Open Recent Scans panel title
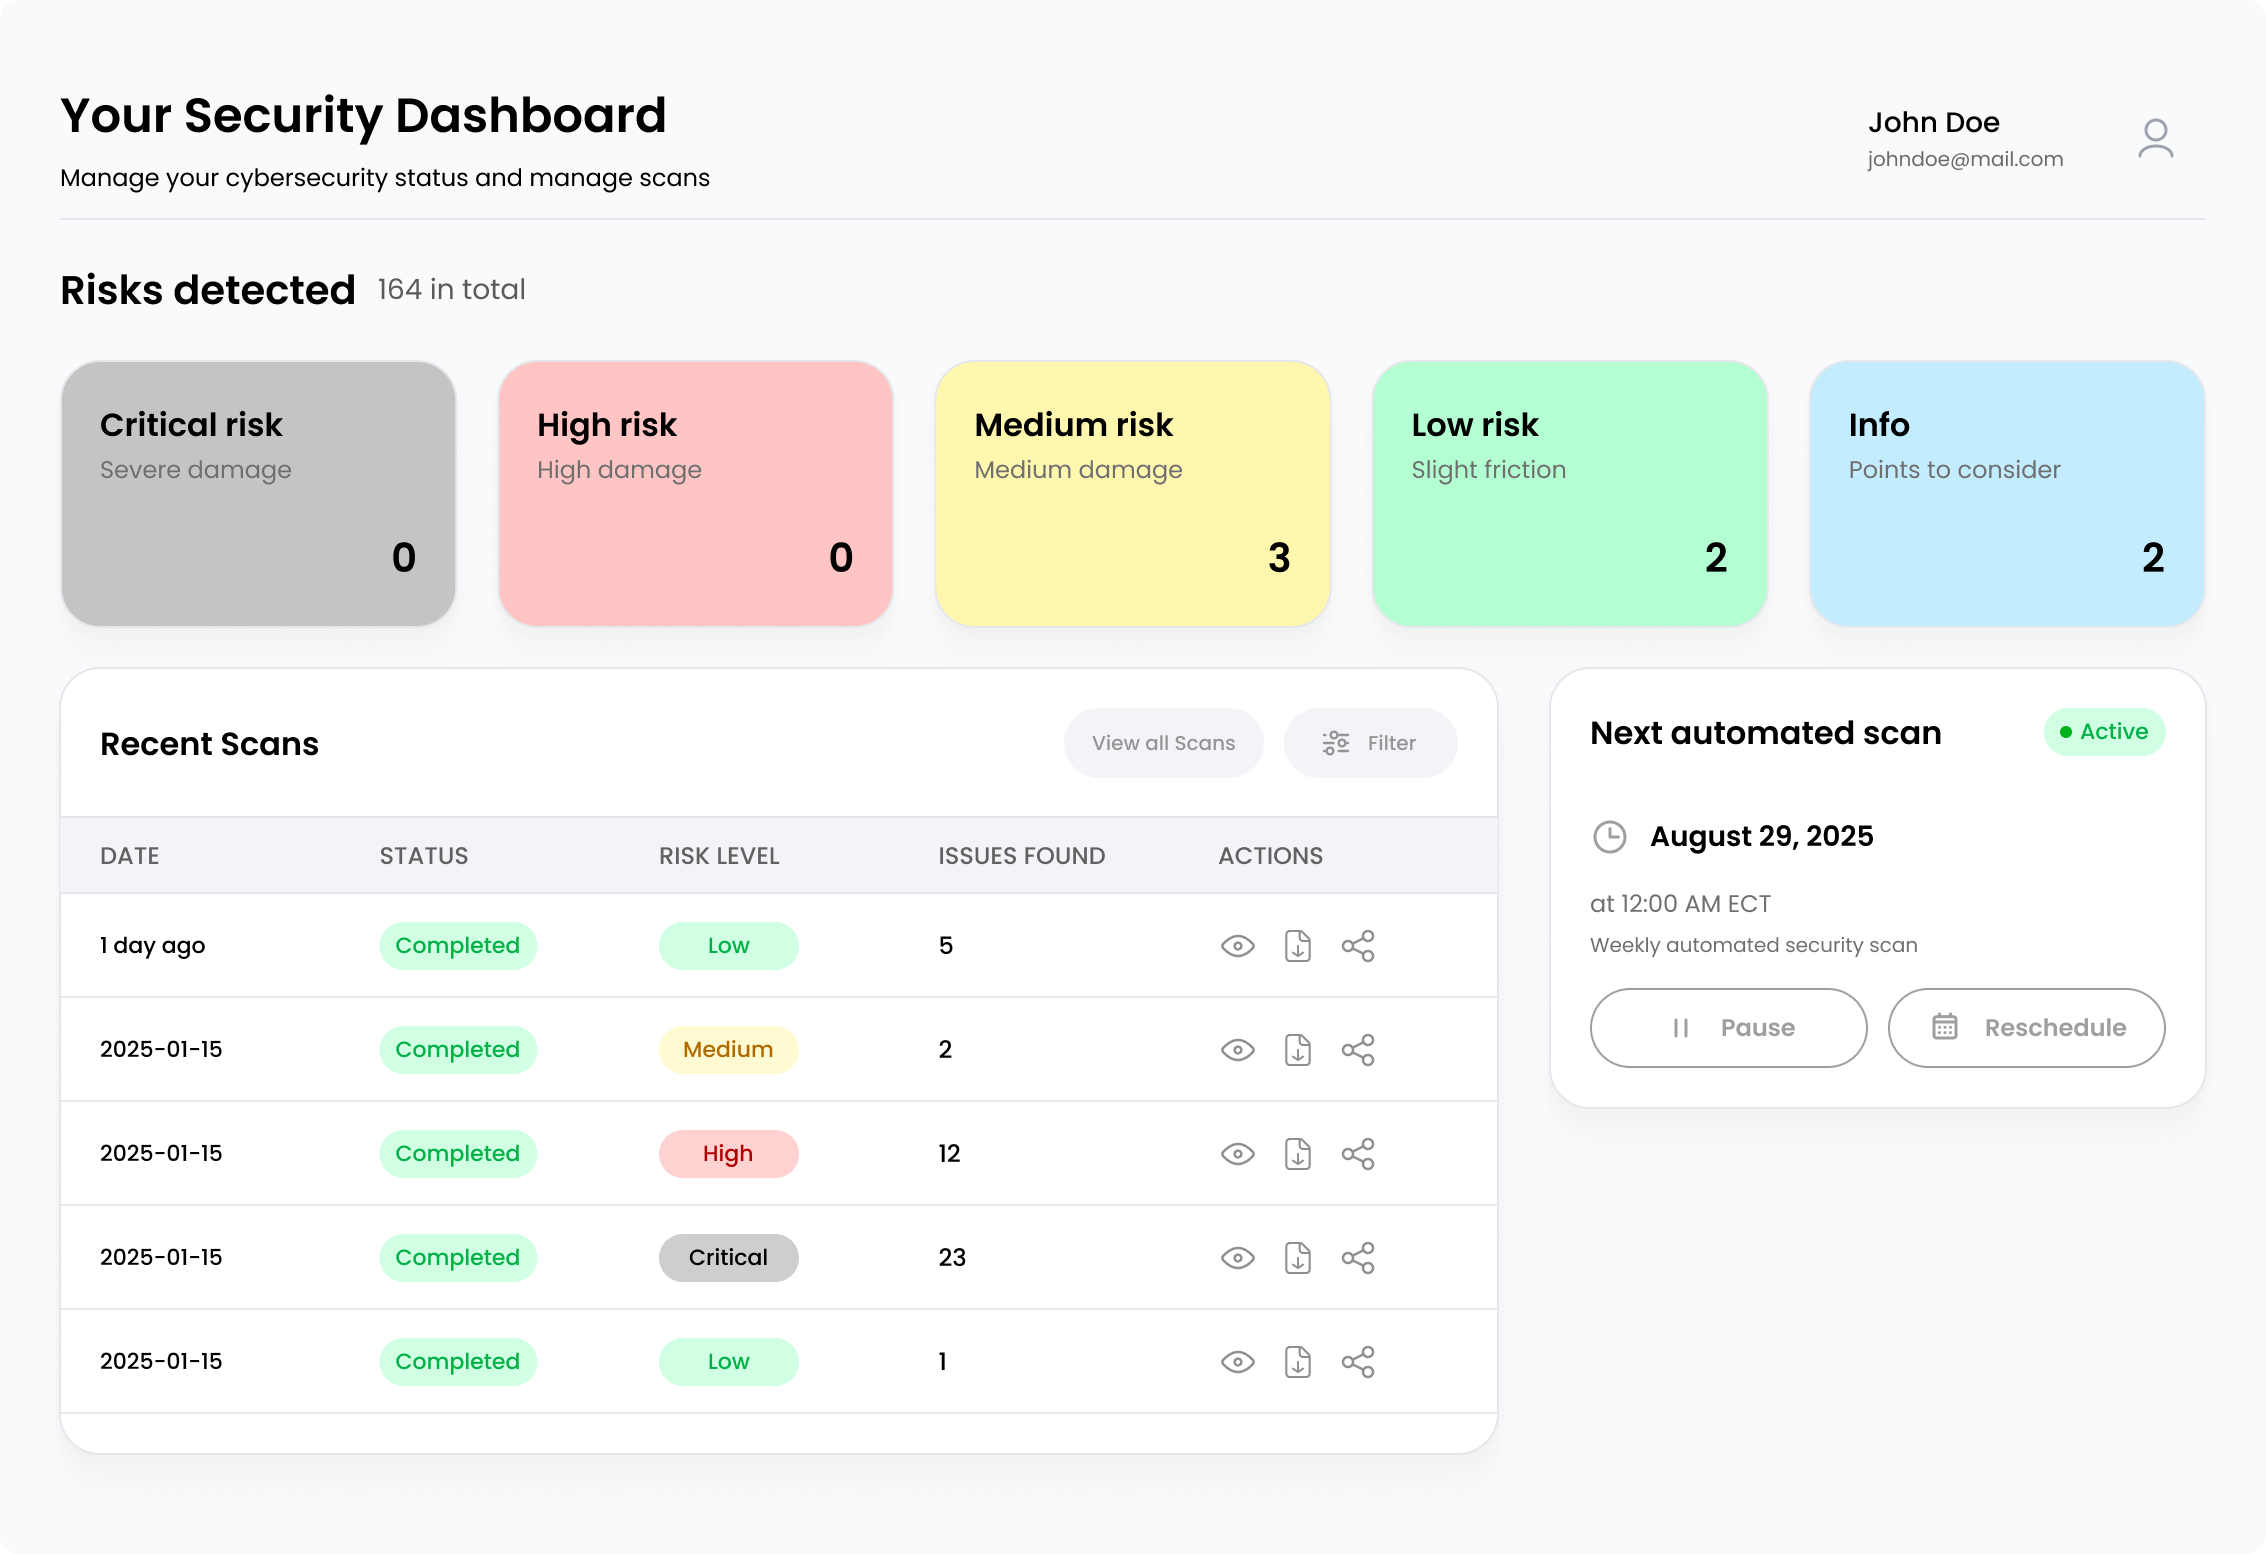This screenshot has width=2266, height=1554. point(209,743)
